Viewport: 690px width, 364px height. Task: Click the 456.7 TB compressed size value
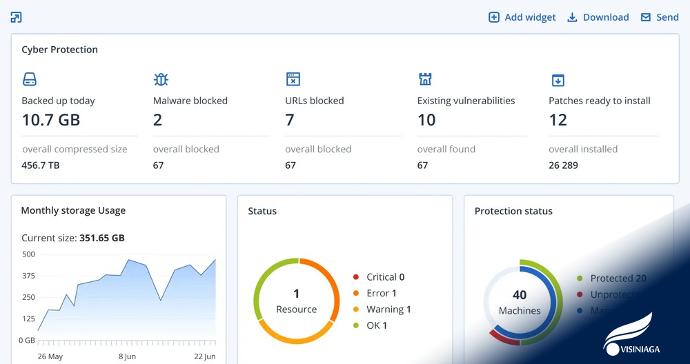tap(40, 165)
